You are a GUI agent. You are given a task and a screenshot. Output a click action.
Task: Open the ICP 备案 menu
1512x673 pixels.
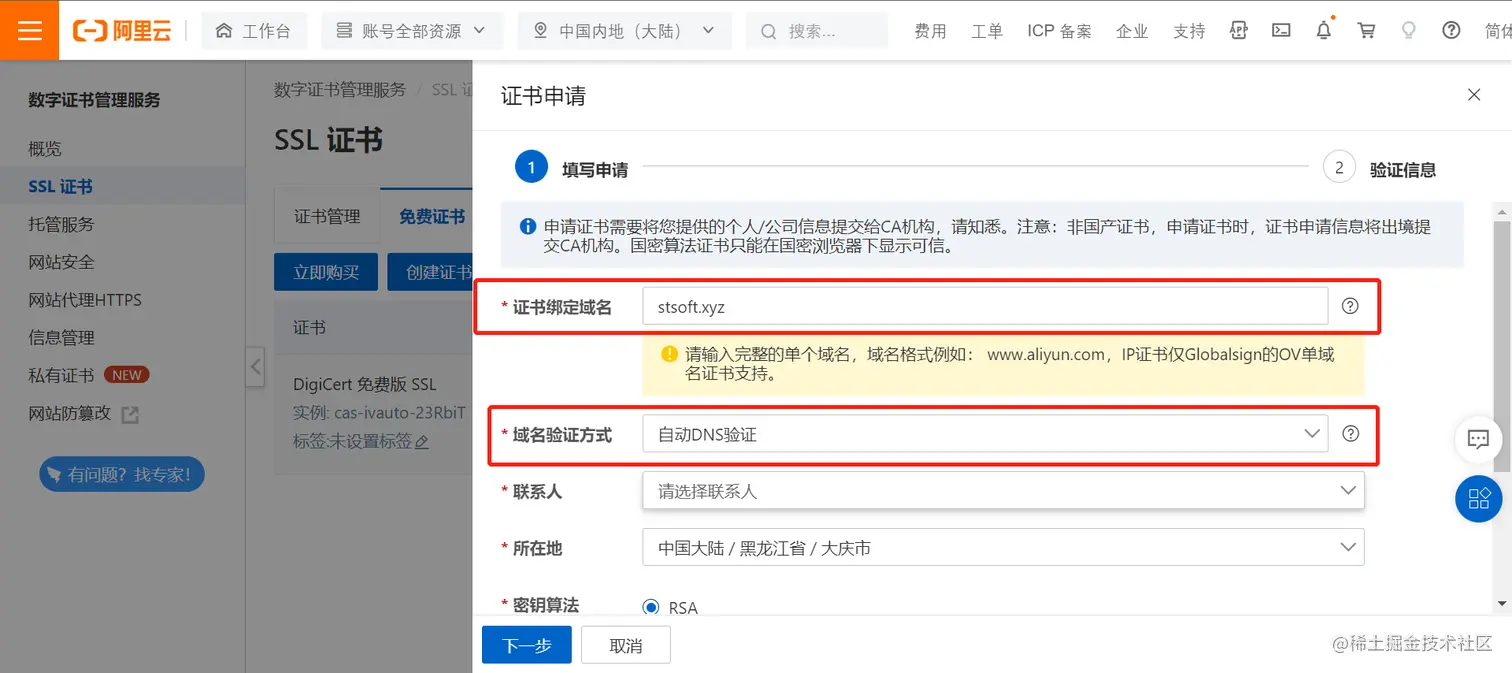pos(1059,31)
